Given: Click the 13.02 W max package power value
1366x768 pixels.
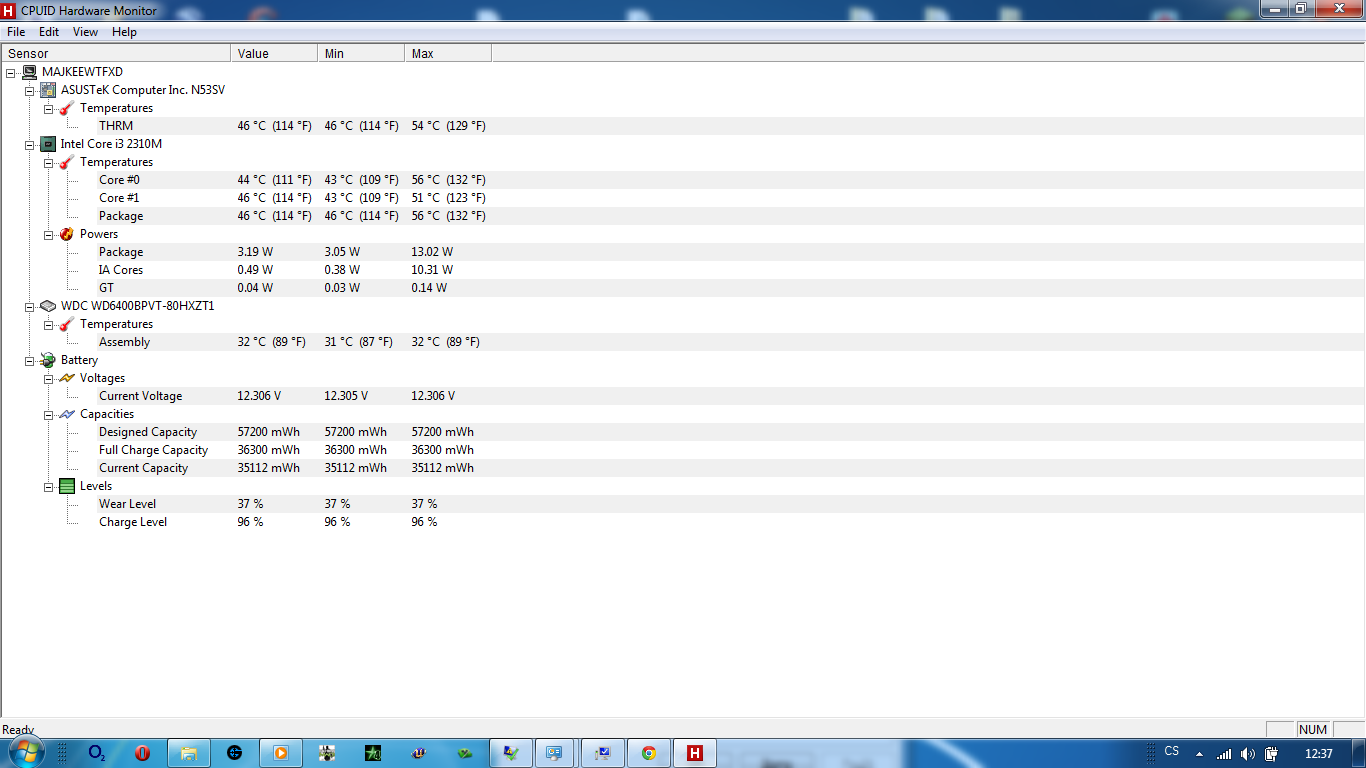Looking at the screenshot, I should [x=432, y=252].
